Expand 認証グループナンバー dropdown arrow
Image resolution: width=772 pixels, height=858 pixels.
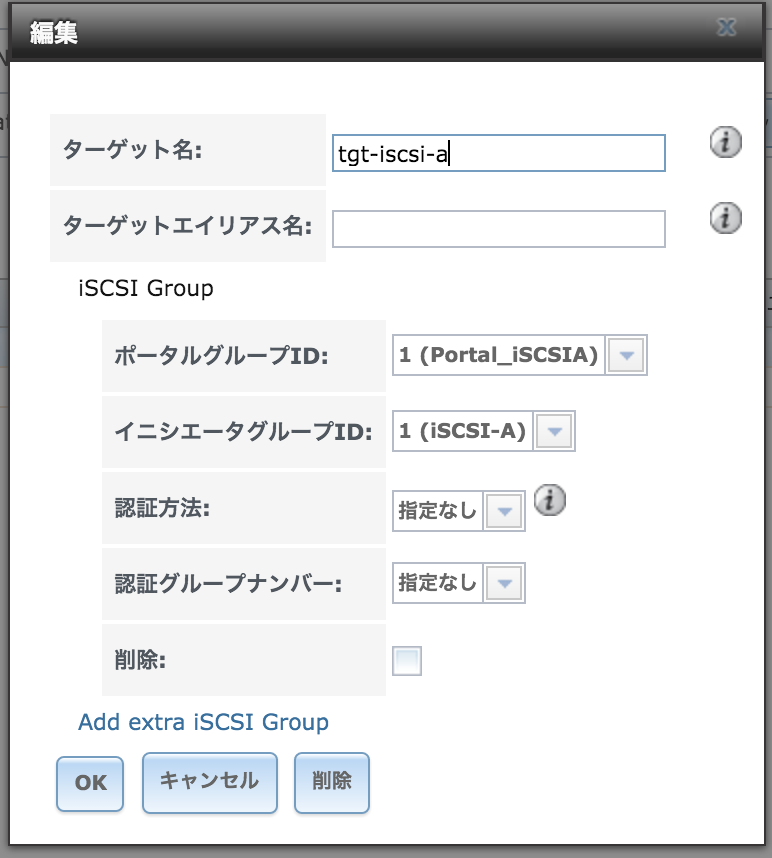click(504, 583)
